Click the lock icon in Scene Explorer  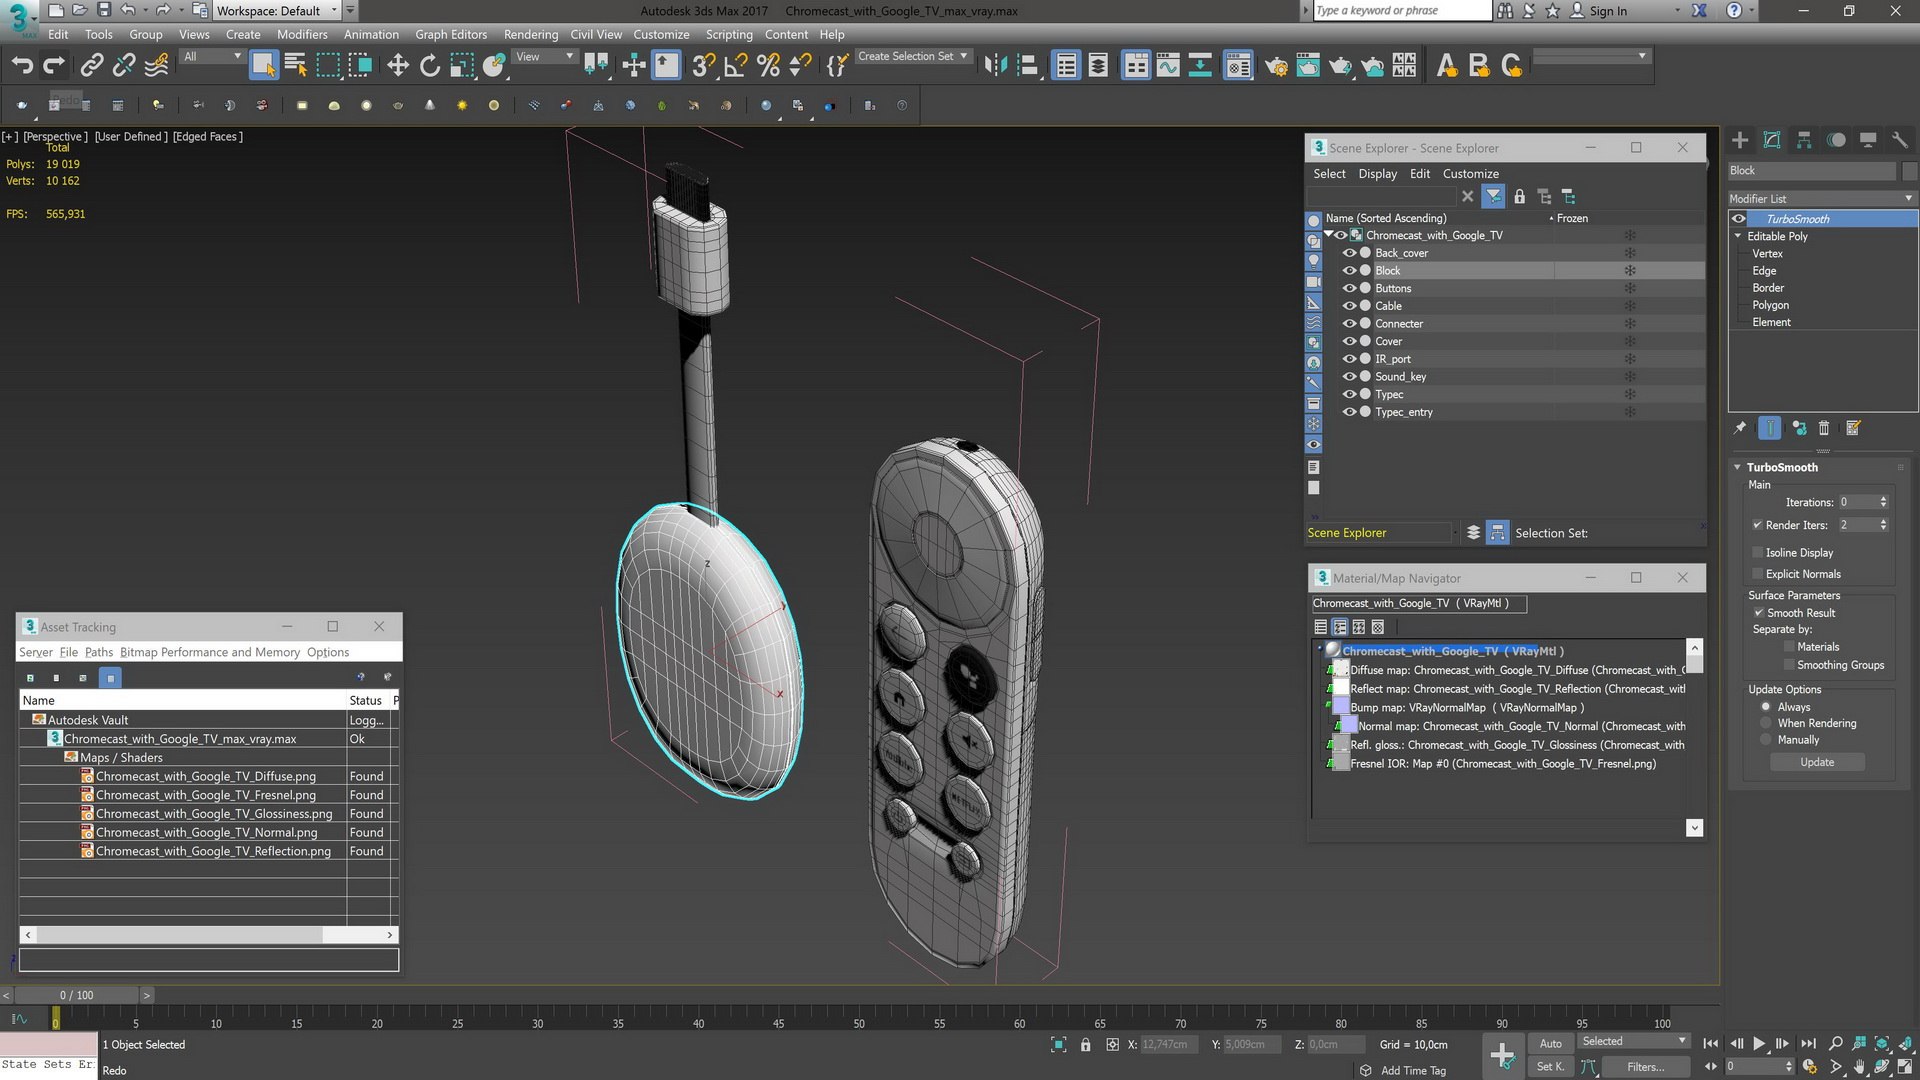coord(1519,197)
